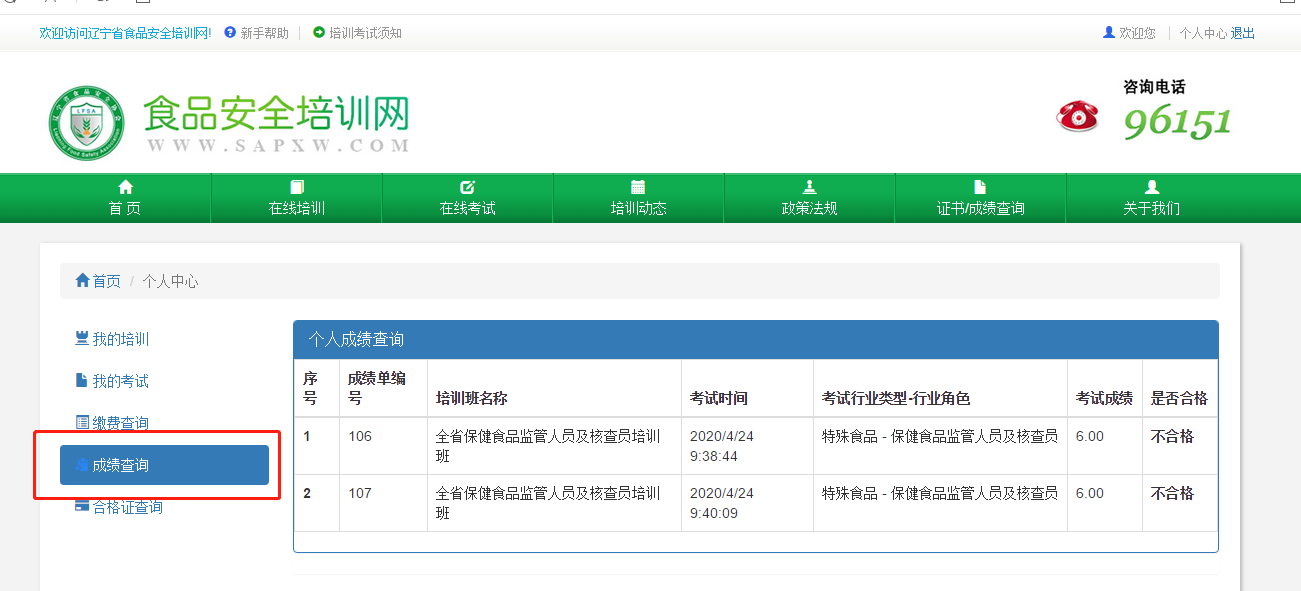
Task: Select 成绩查询 in the sidebar
Action: point(164,465)
